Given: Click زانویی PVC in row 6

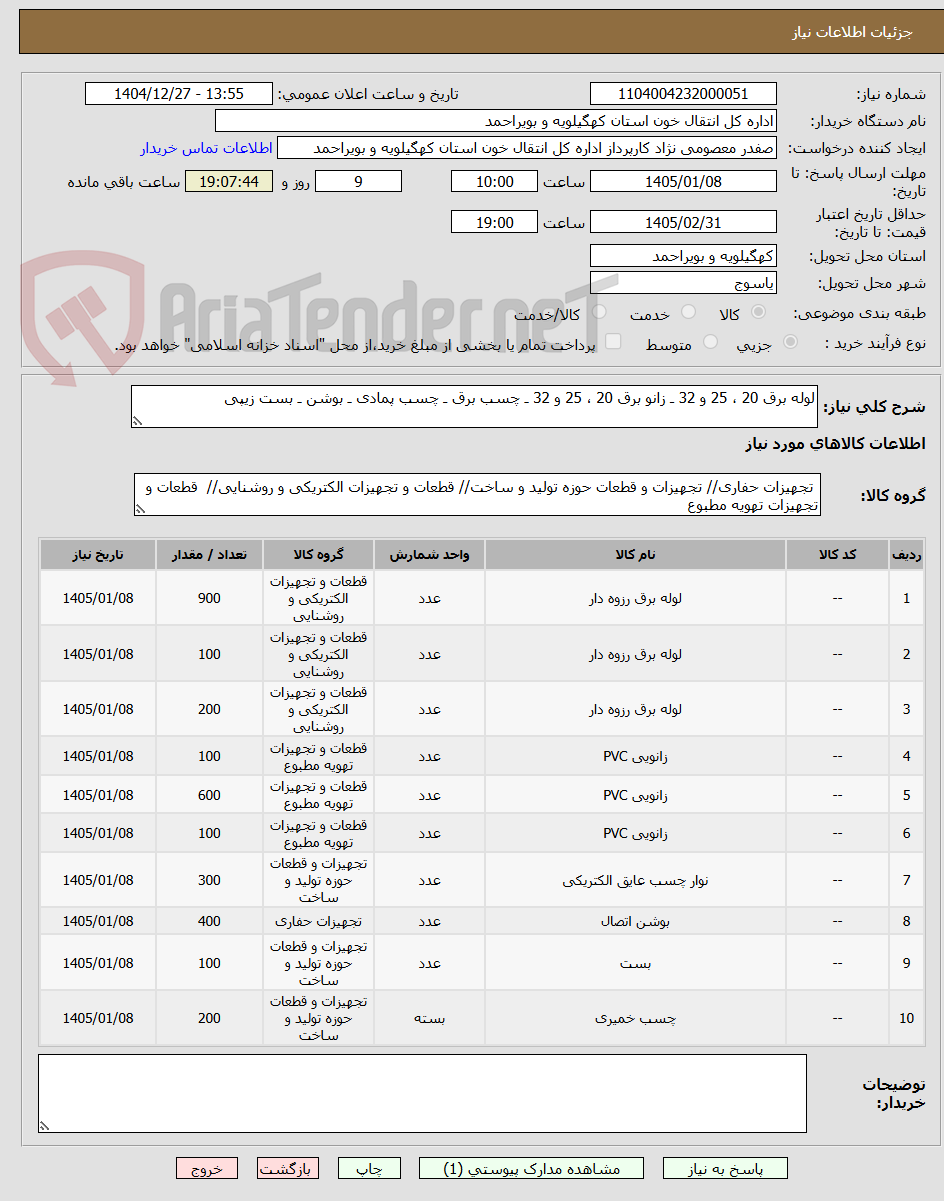Looking at the screenshot, I should pyautogui.click(x=635, y=833).
